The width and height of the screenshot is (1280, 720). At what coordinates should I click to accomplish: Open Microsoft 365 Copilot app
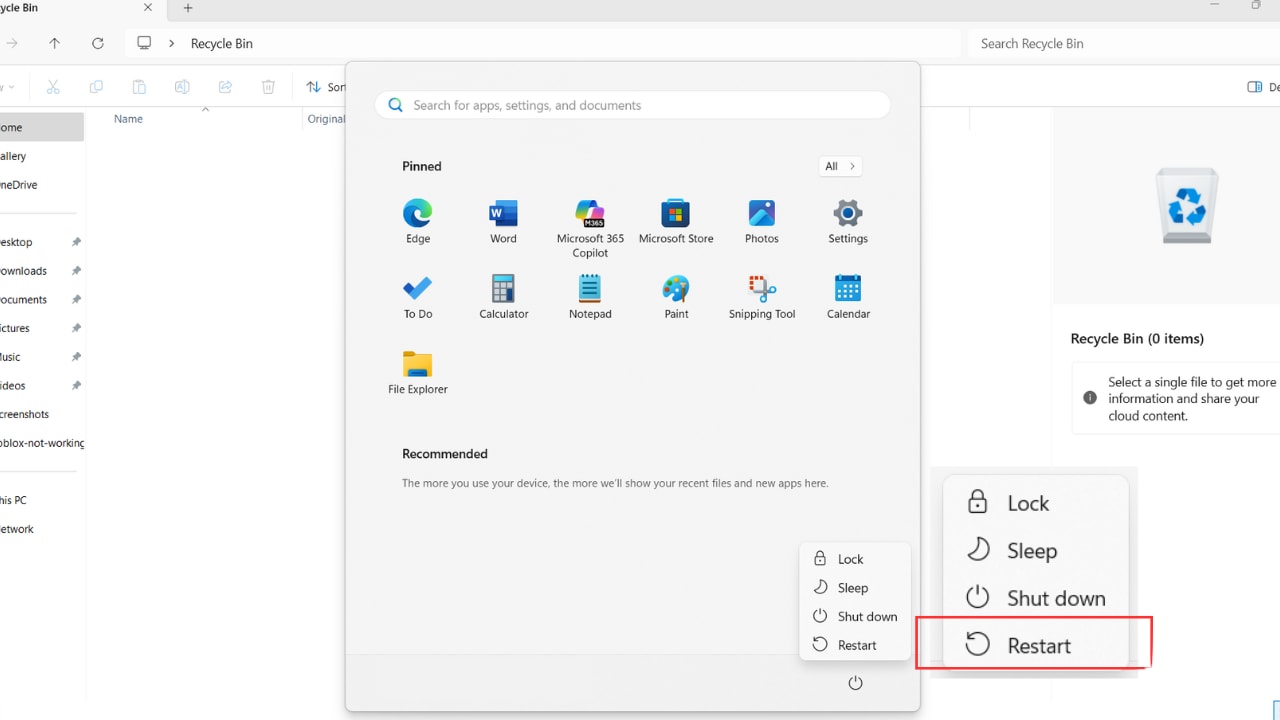(590, 228)
